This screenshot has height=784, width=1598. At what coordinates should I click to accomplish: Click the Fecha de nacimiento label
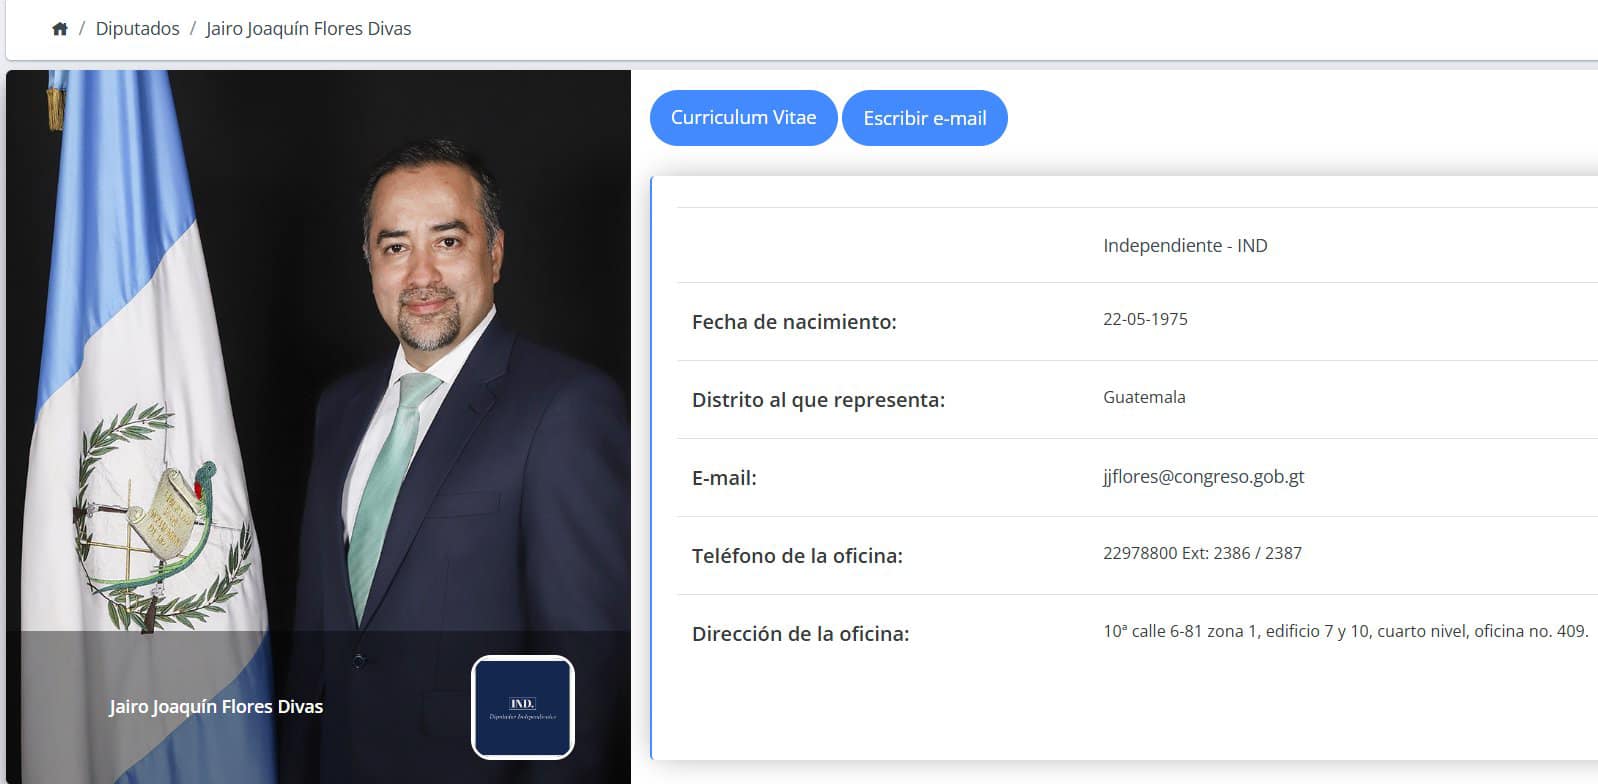point(794,322)
